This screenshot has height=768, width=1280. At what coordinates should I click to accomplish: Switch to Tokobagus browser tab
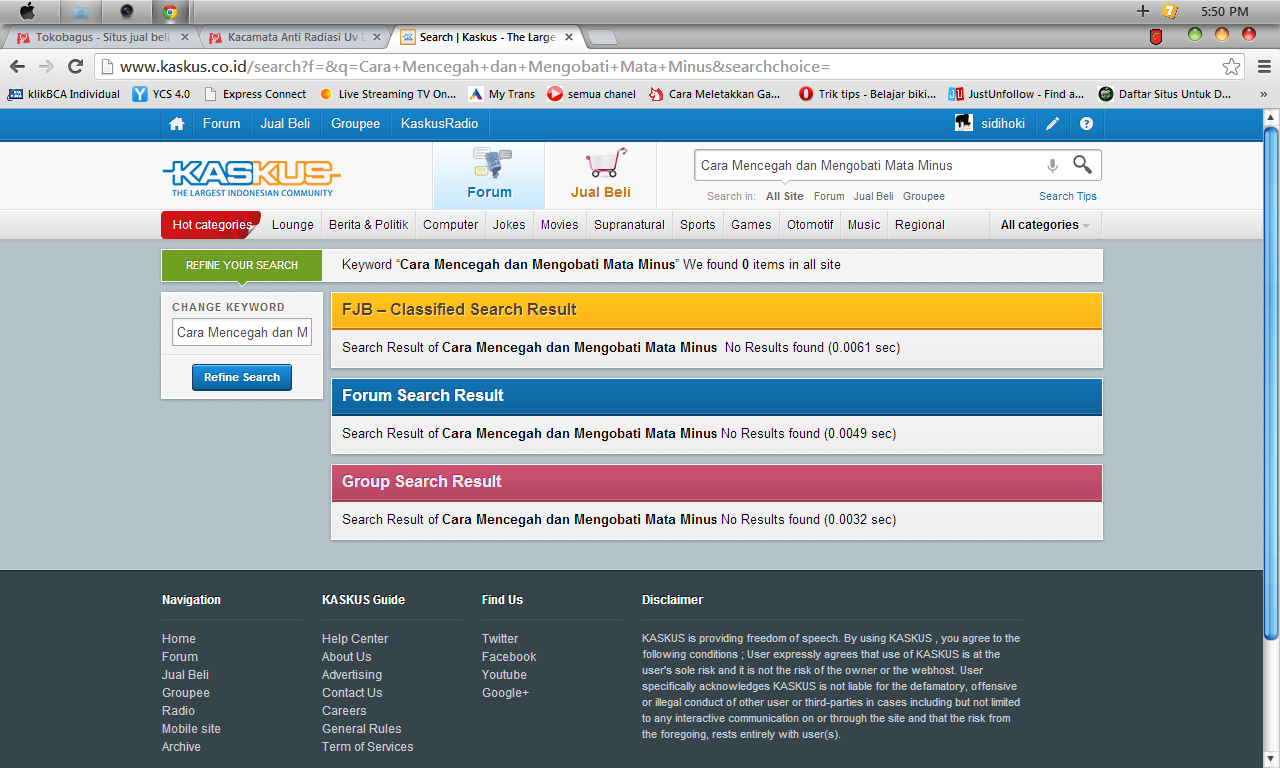100,37
